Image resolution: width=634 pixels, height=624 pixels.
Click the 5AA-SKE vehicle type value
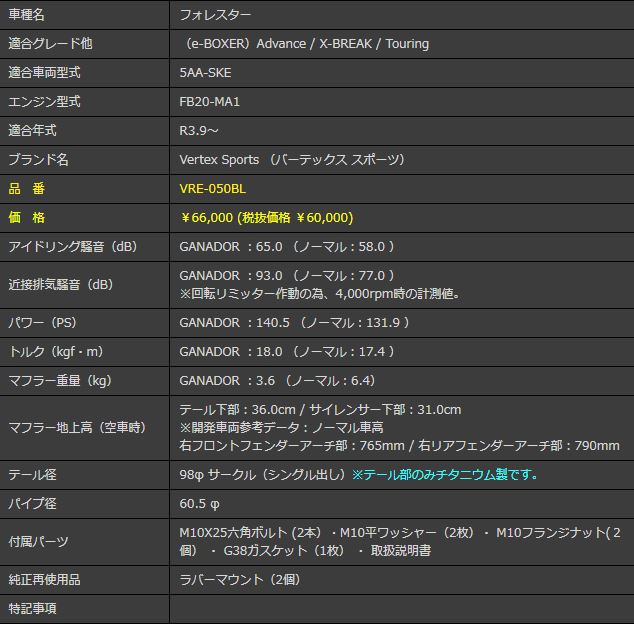[205, 73]
